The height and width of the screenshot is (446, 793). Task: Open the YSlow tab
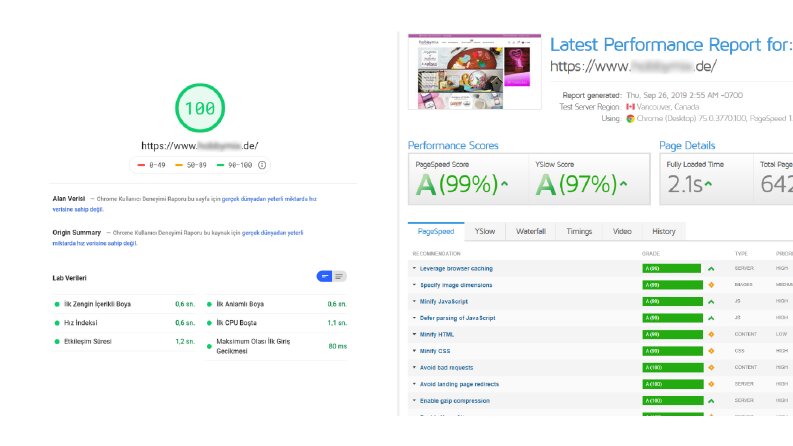(484, 231)
